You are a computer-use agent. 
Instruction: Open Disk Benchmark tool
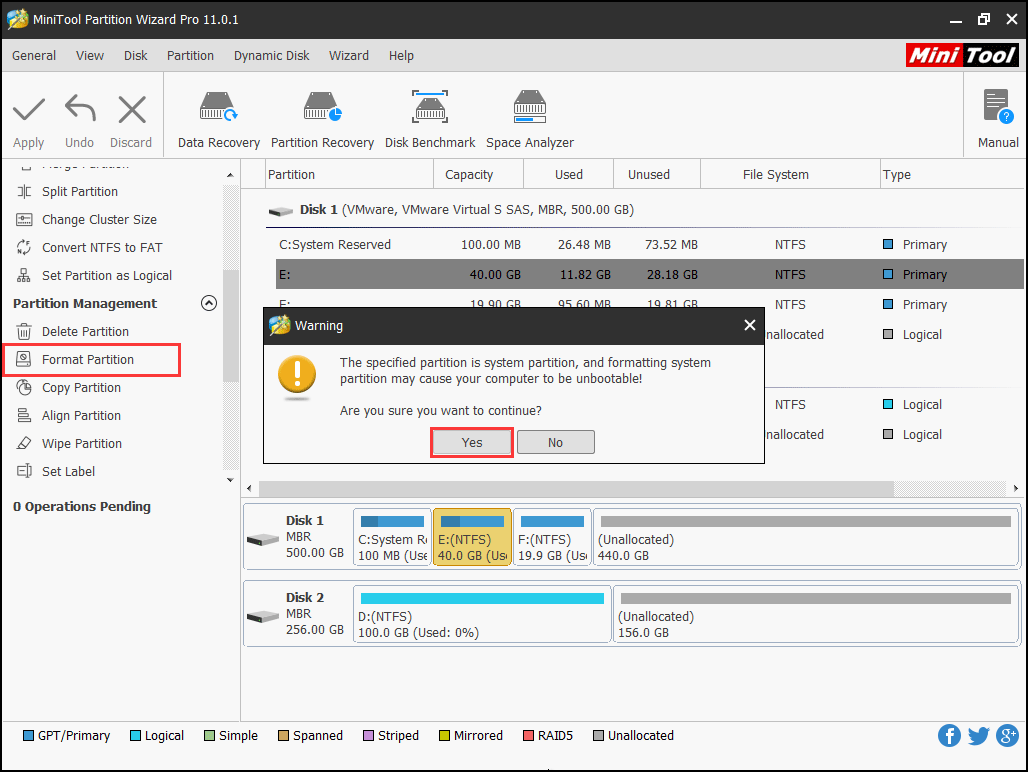click(430, 120)
